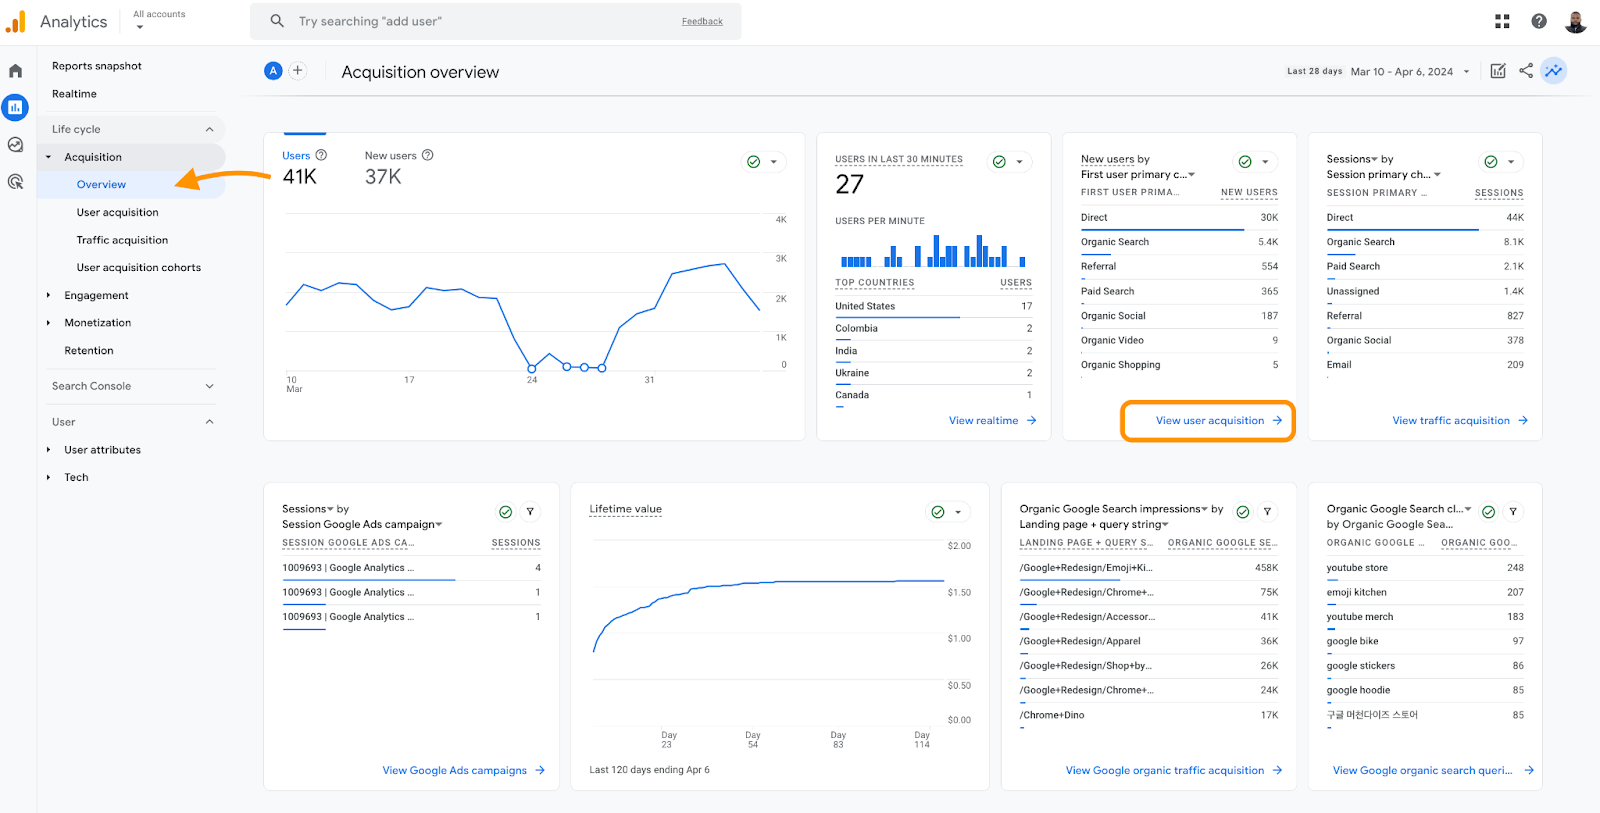Expand the Search Console section
Image resolution: width=1600 pixels, height=813 pixels.
209,386
